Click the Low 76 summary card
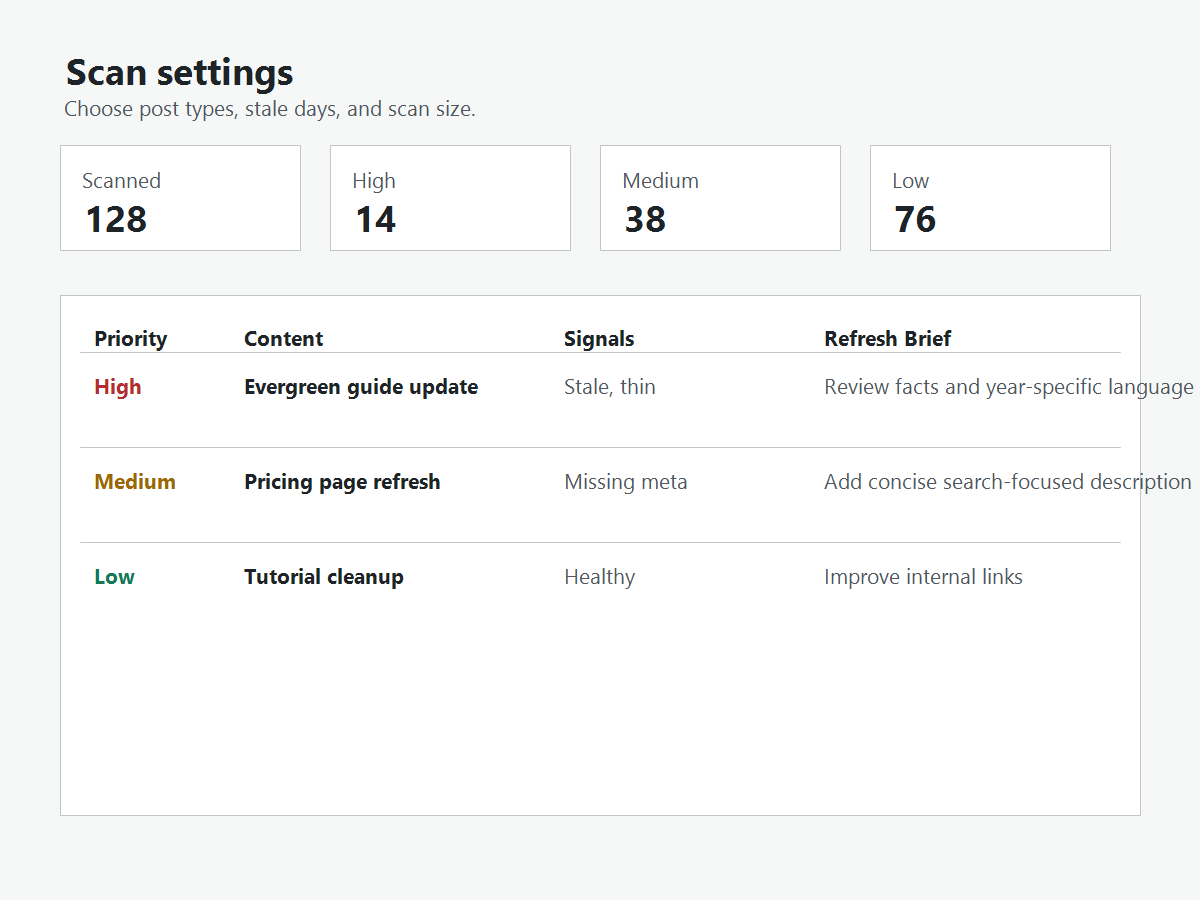1200x900 pixels. click(x=990, y=198)
